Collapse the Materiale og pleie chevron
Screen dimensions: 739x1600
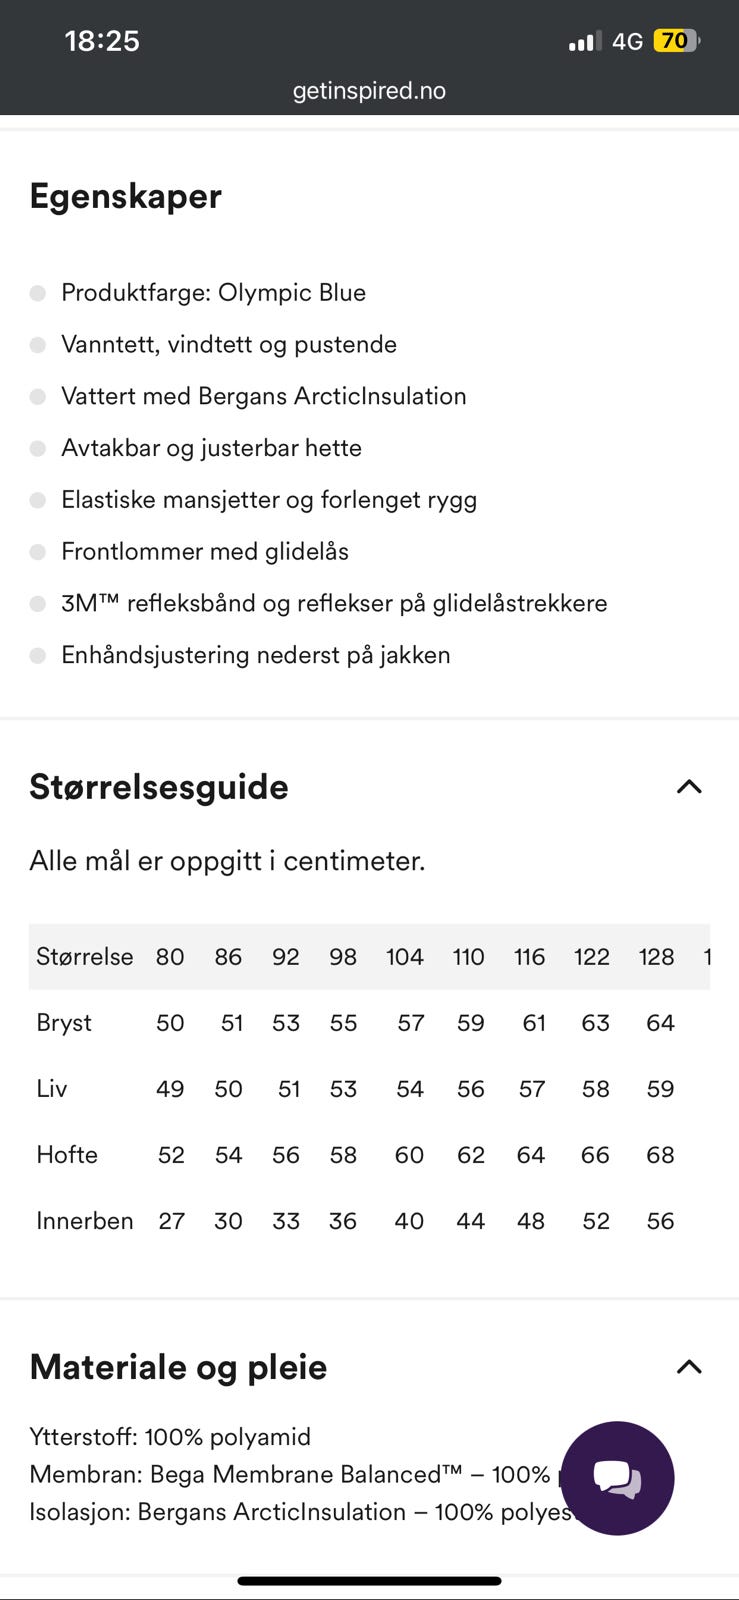coord(689,1367)
